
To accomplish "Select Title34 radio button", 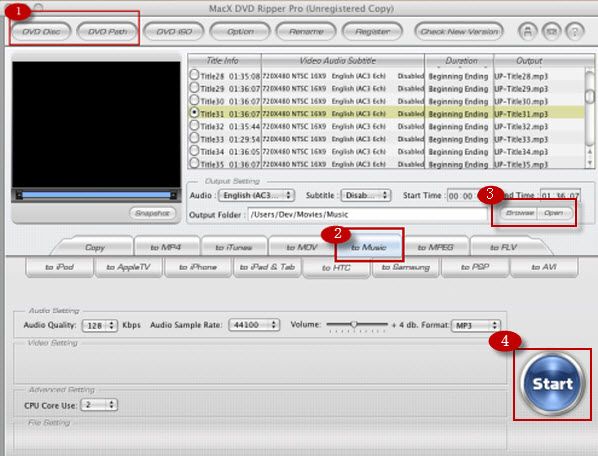I will point(194,151).
